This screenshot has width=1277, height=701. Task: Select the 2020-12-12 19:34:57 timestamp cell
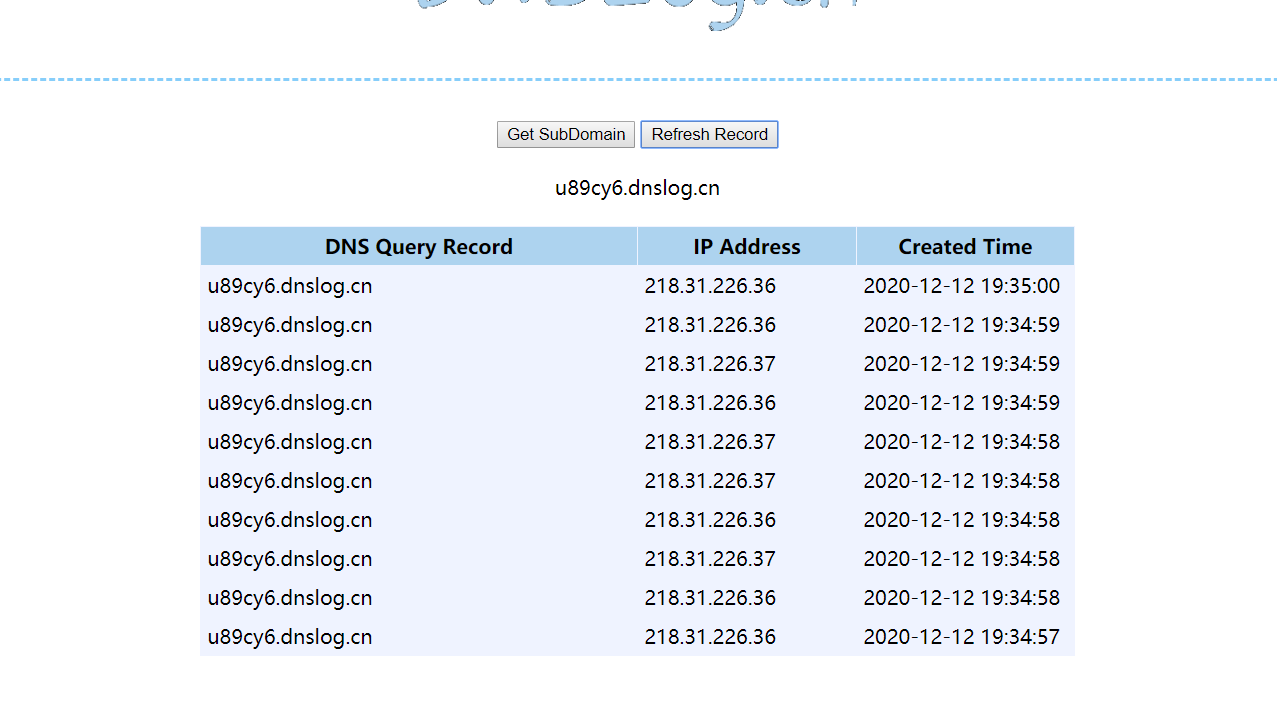pyautogui.click(x=961, y=637)
